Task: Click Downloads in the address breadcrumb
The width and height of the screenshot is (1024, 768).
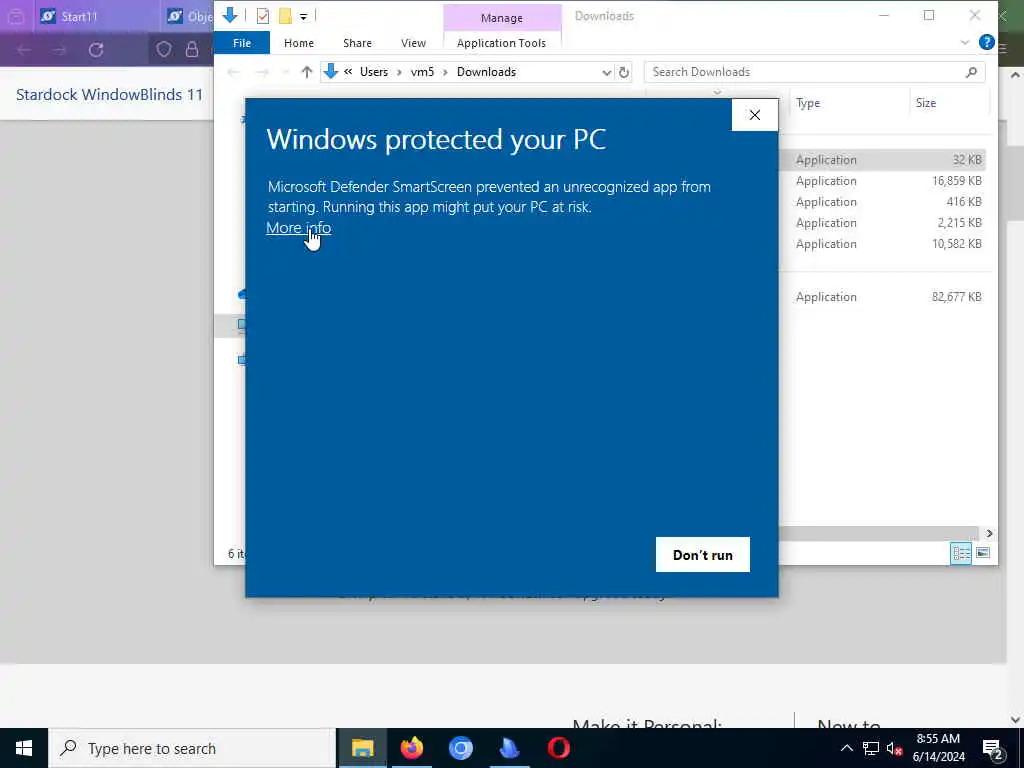Action: tap(486, 72)
